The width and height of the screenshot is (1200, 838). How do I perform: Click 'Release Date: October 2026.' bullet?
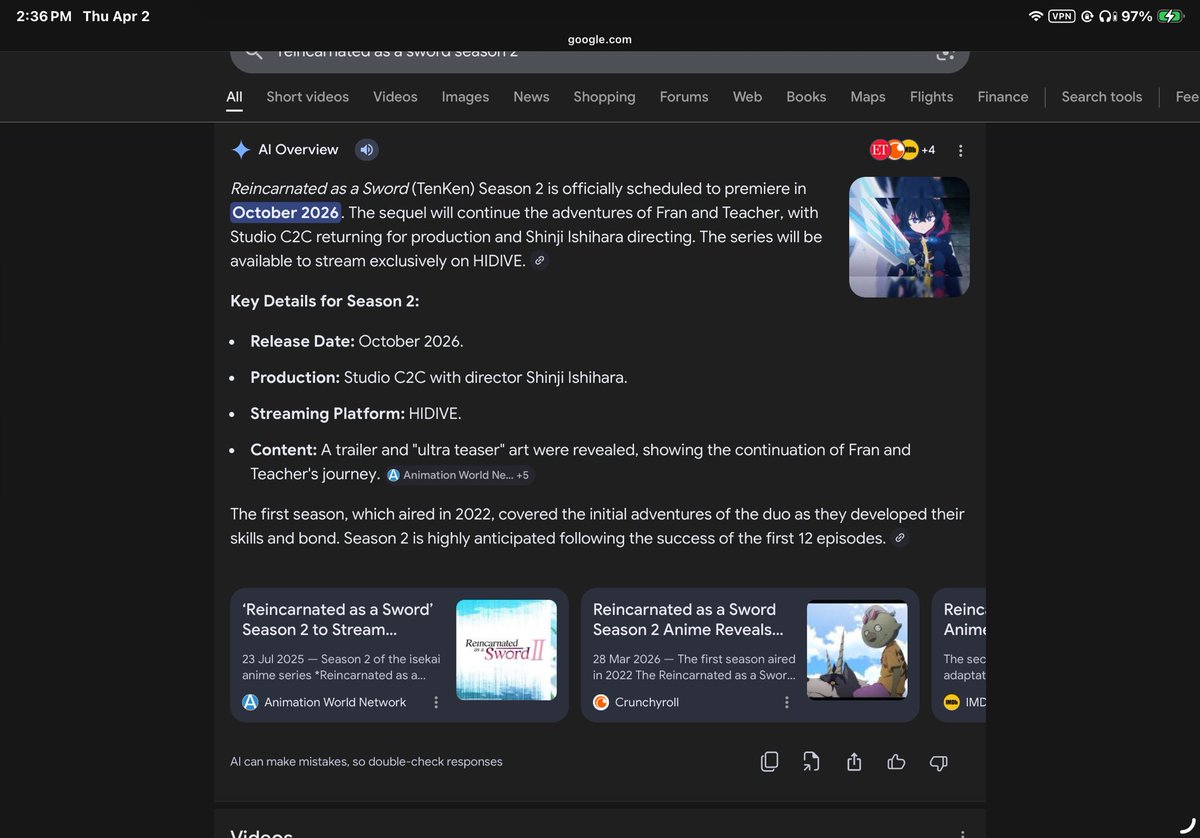click(x=357, y=341)
